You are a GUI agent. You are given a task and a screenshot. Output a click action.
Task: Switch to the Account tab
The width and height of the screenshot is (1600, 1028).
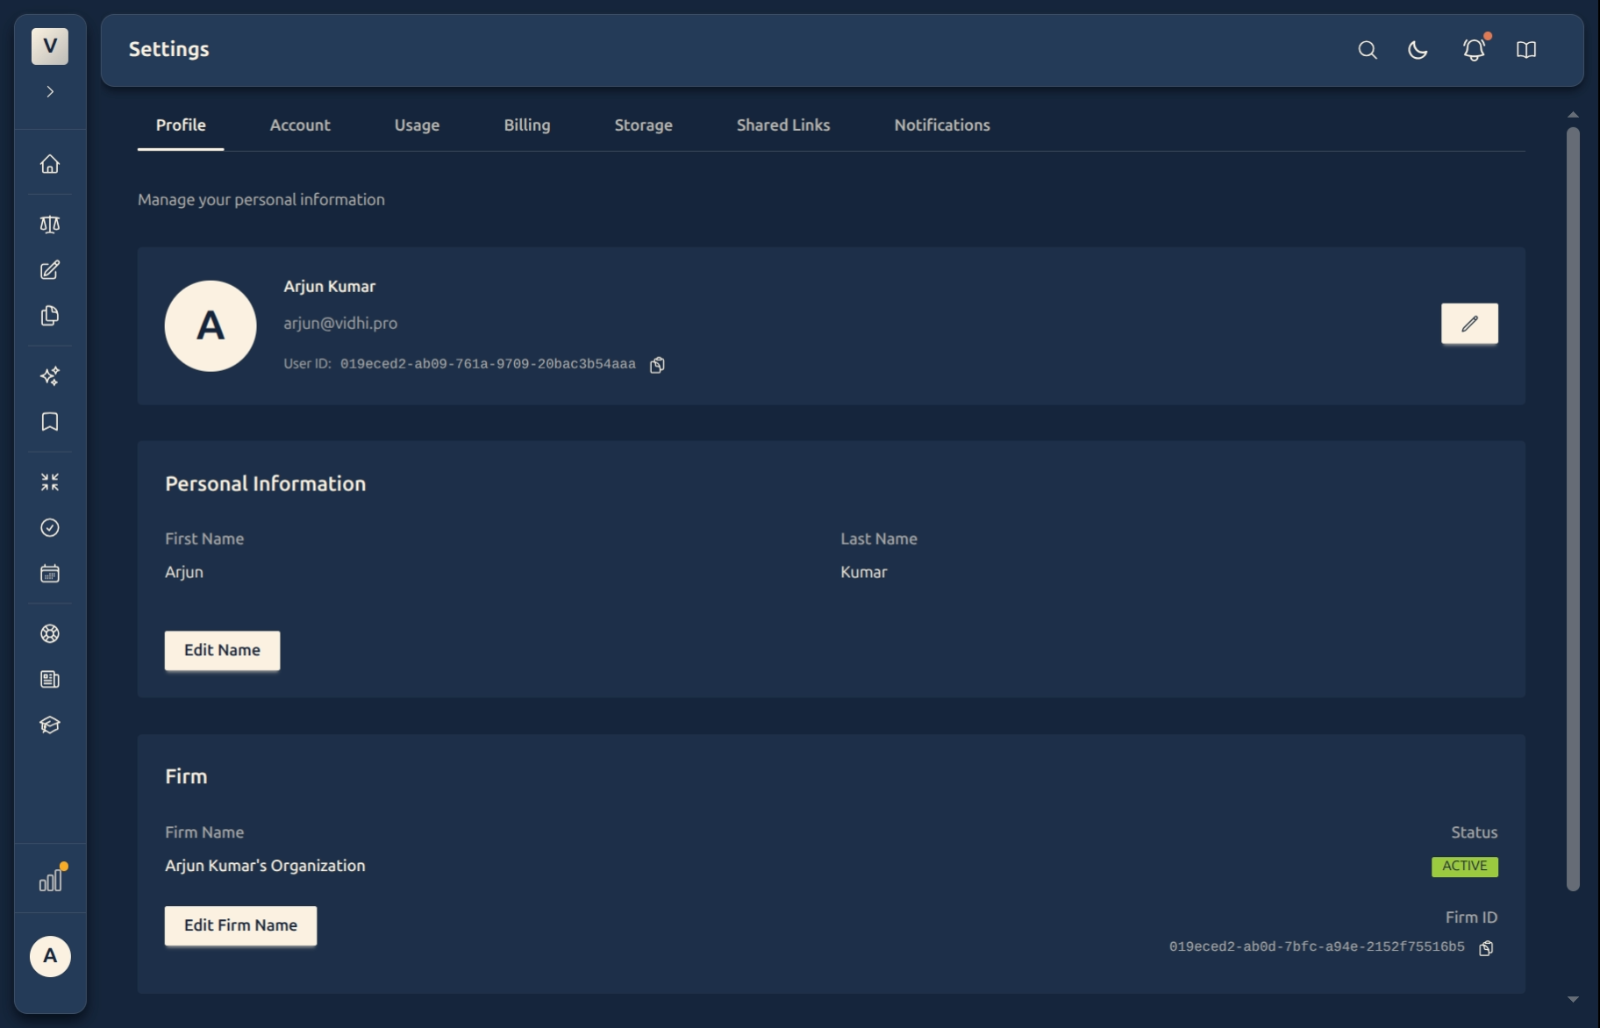pyautogui.click(x=300, y=125)
